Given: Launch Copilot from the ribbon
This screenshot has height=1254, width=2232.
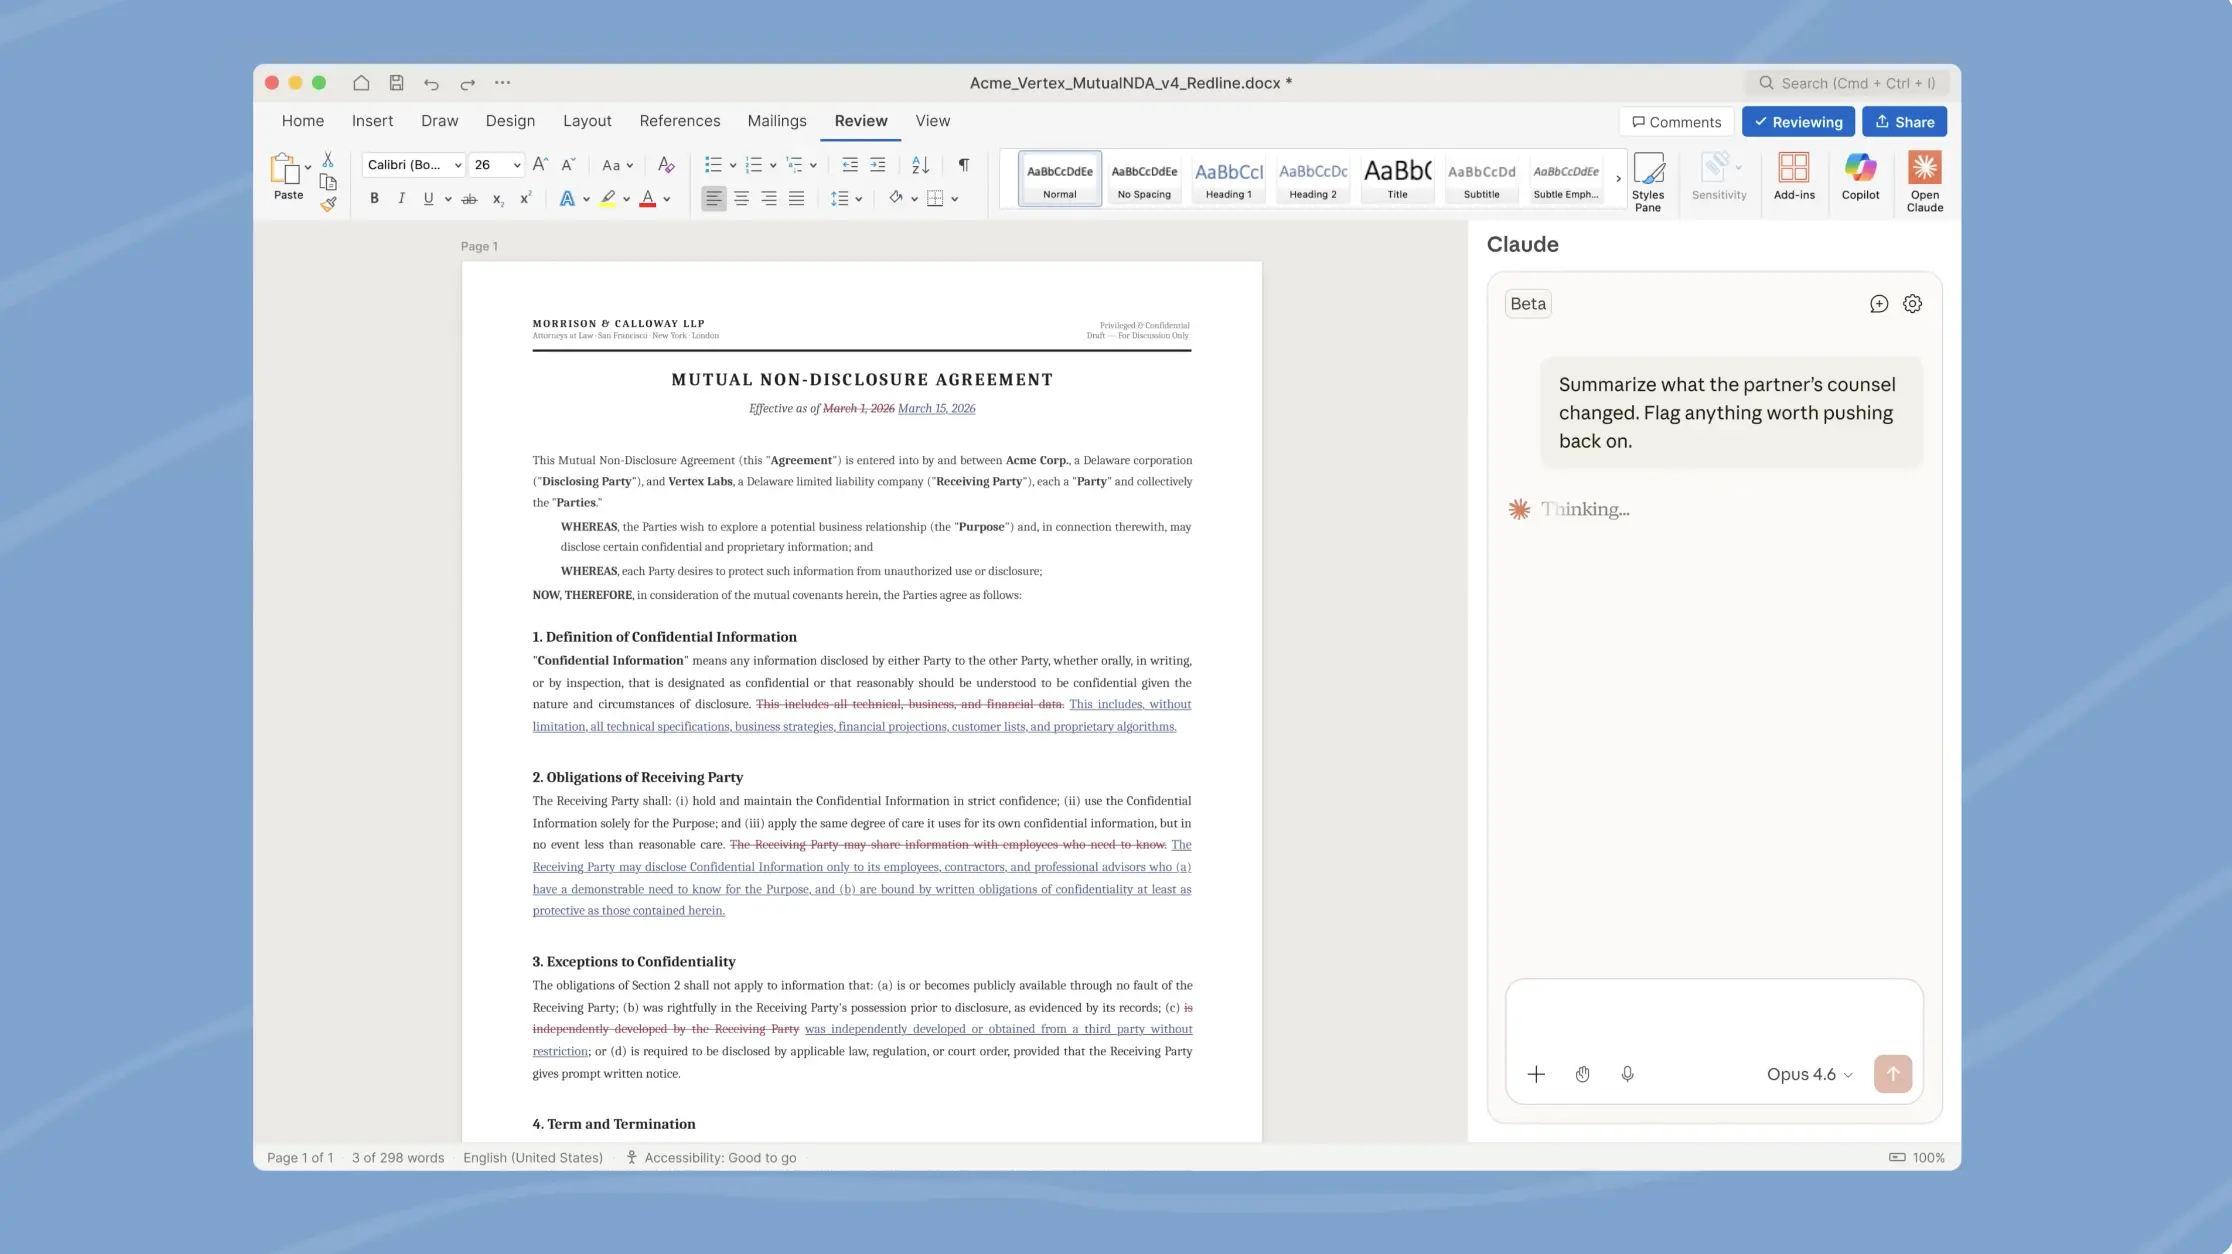Looking at the screenshot, I should tap(1860, 180).
